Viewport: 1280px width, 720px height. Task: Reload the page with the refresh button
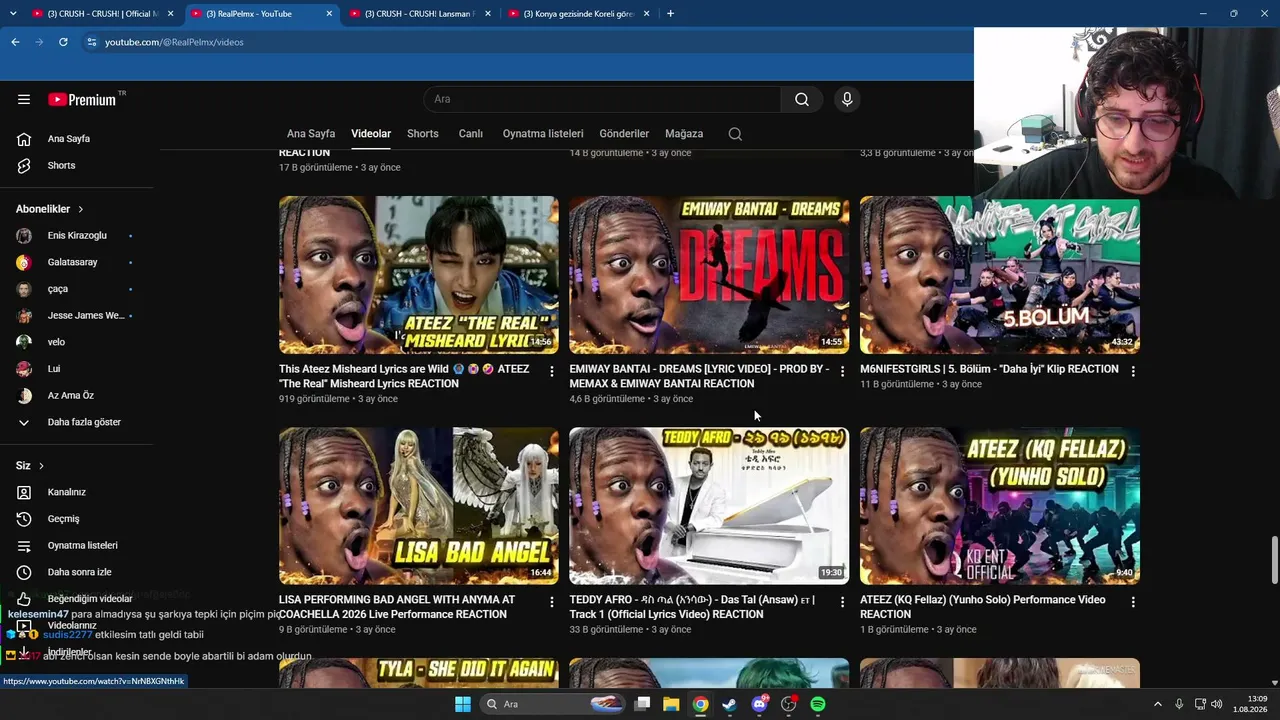pos(63,42)
